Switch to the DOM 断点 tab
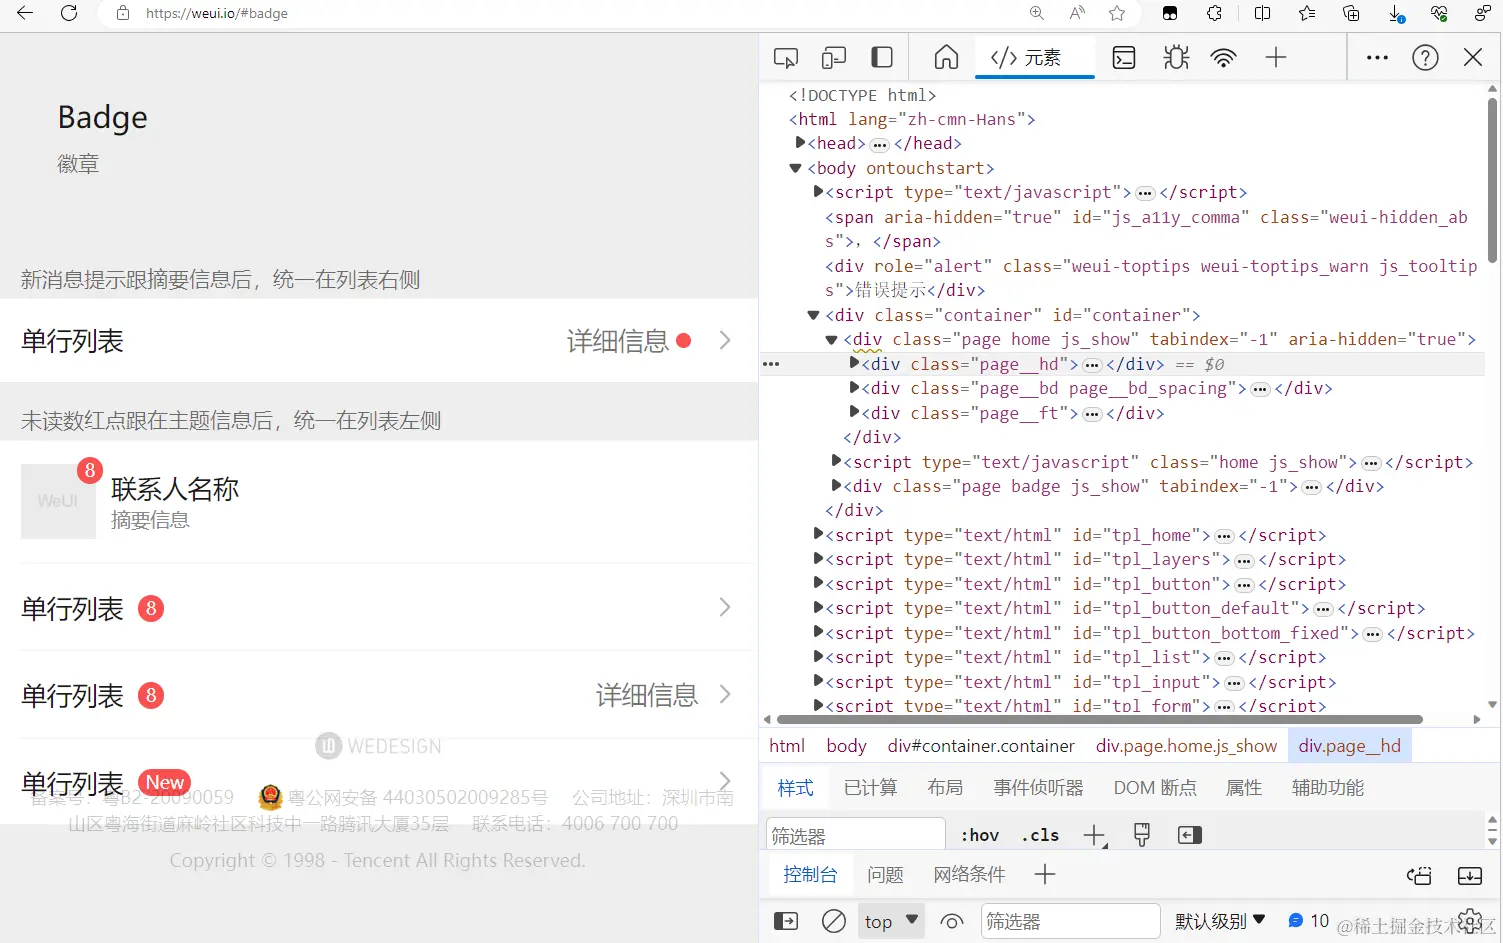Image resolution: width=1503 pixels, height=943 pixels. (1155, 788)
